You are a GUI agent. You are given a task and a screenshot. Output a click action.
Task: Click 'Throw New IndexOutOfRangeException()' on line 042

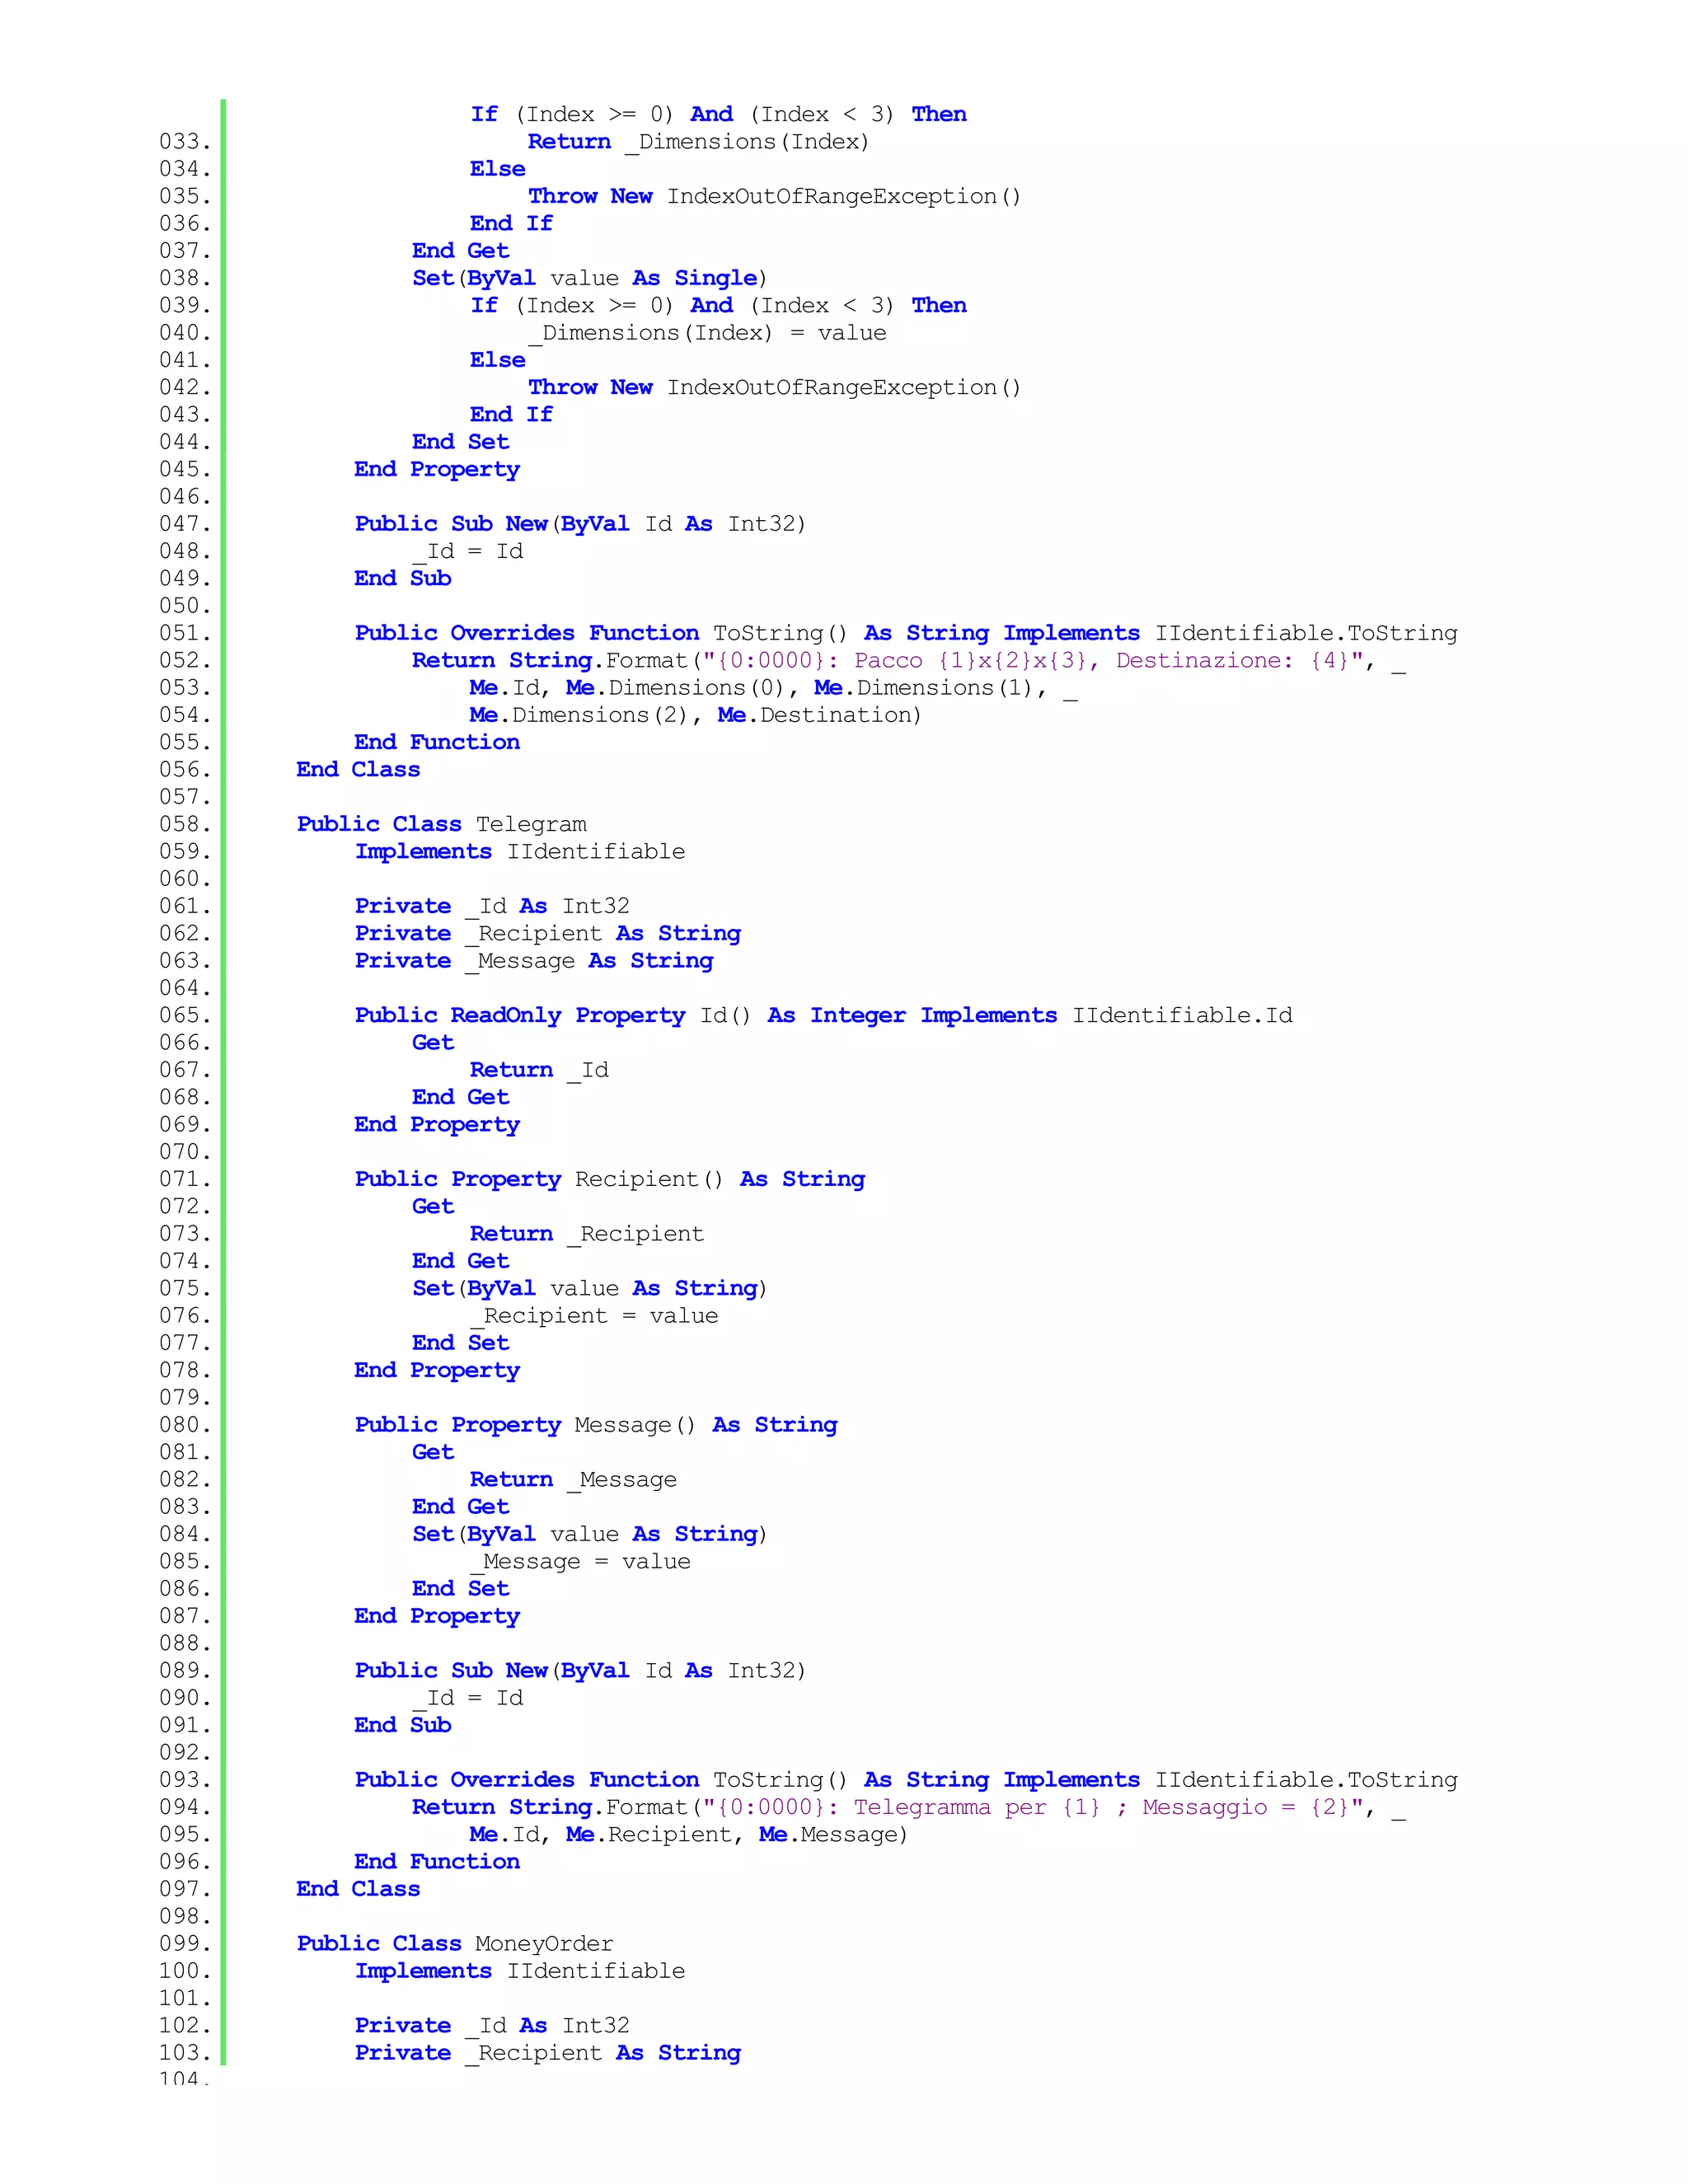775,387
